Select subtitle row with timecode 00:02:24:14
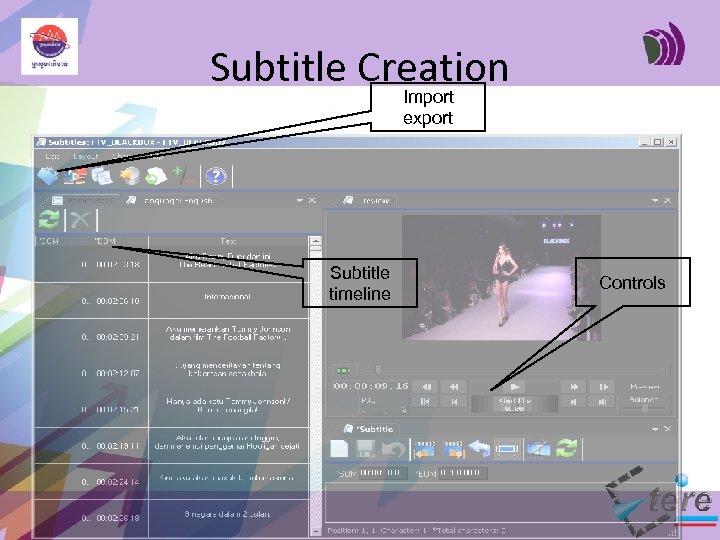Screen dimensions: 720x540 point(172,481)
